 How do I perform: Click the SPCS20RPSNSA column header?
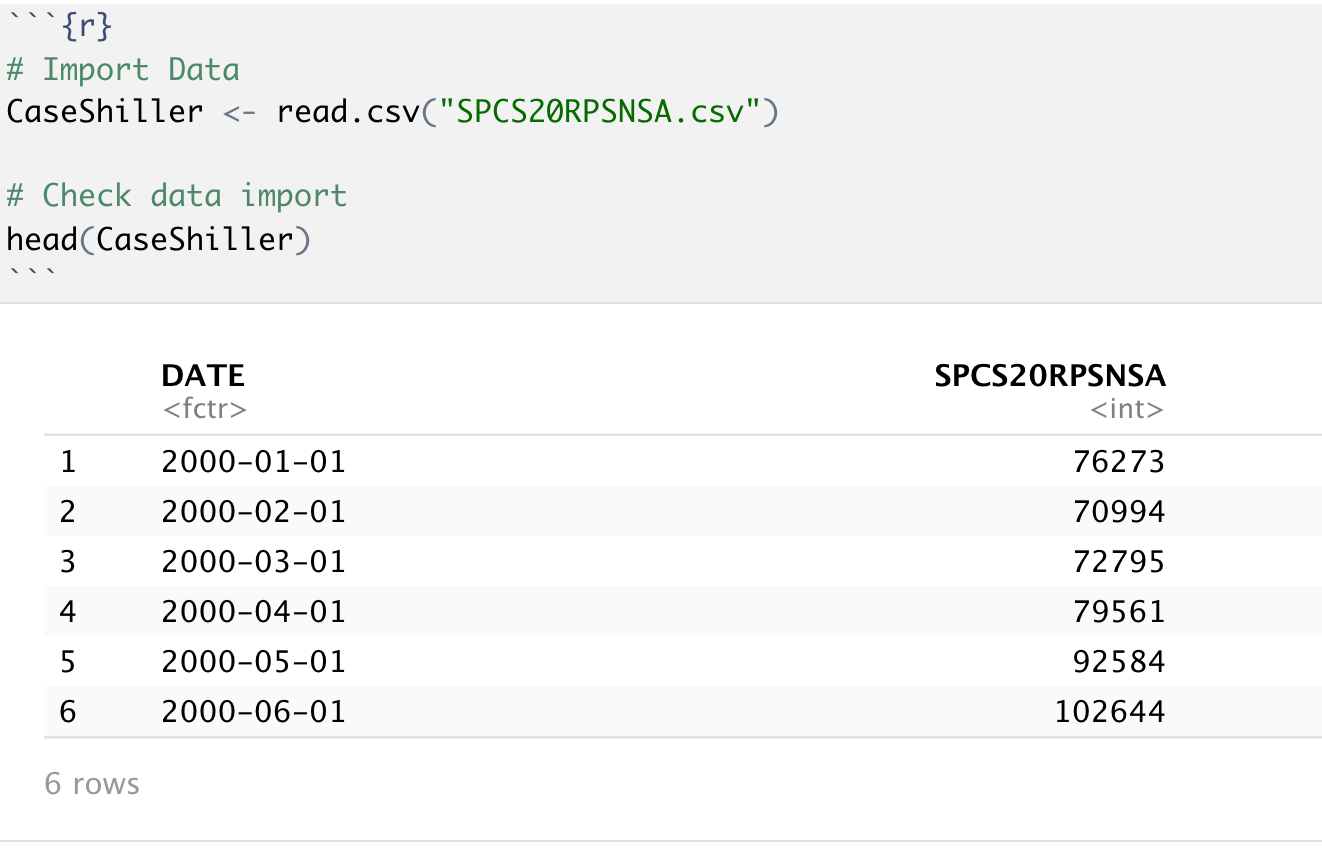pyautogui.click(x=1050, y=376)
